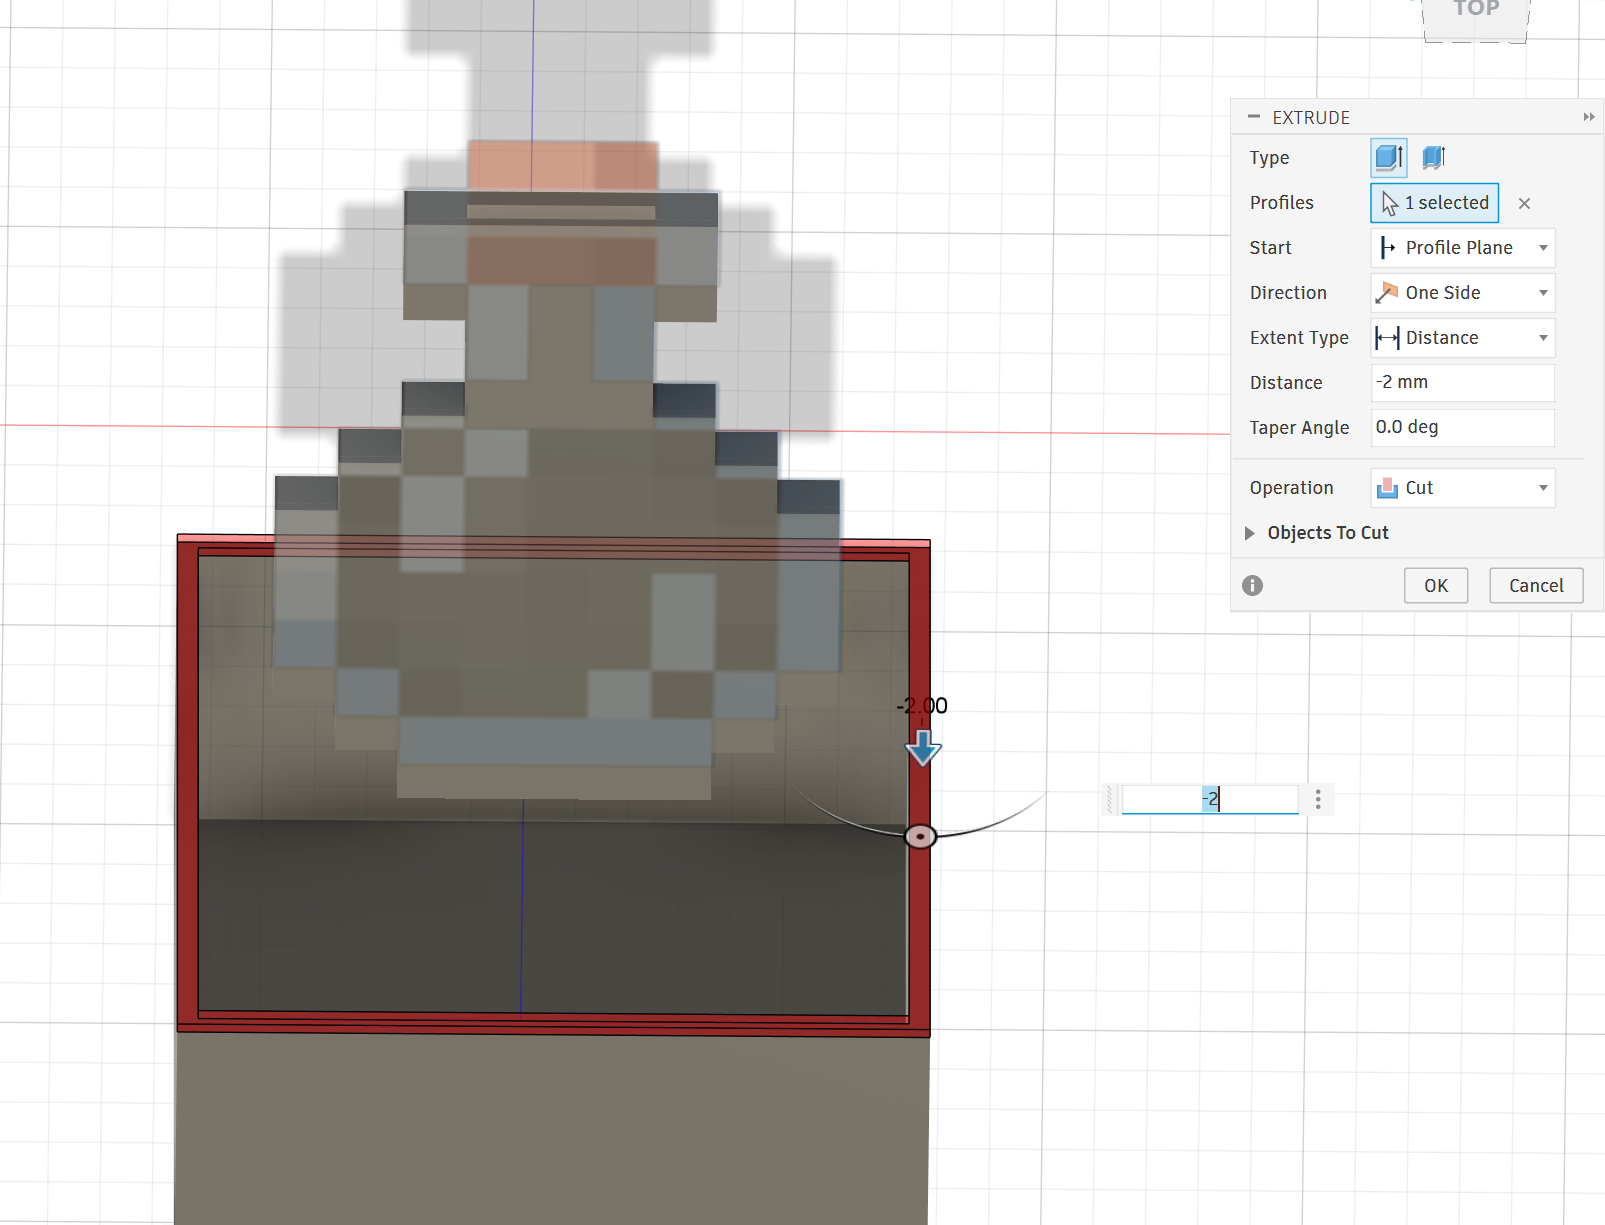Screen dimensions: 1605x1225
Task: Click the Distance field showing -2 mm
Action: (x=1462, y=382)
